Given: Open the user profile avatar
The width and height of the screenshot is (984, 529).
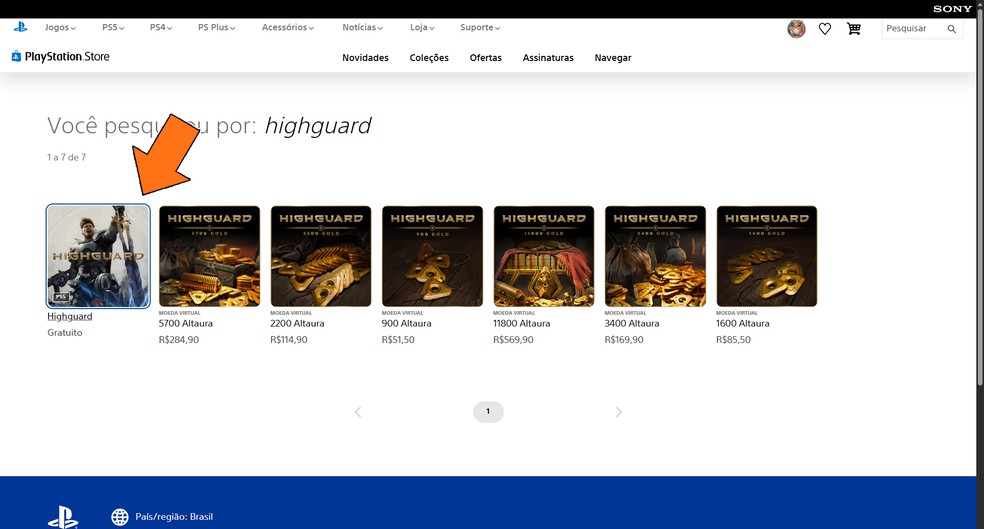Looking at the screenshot, I should (796, 29).
